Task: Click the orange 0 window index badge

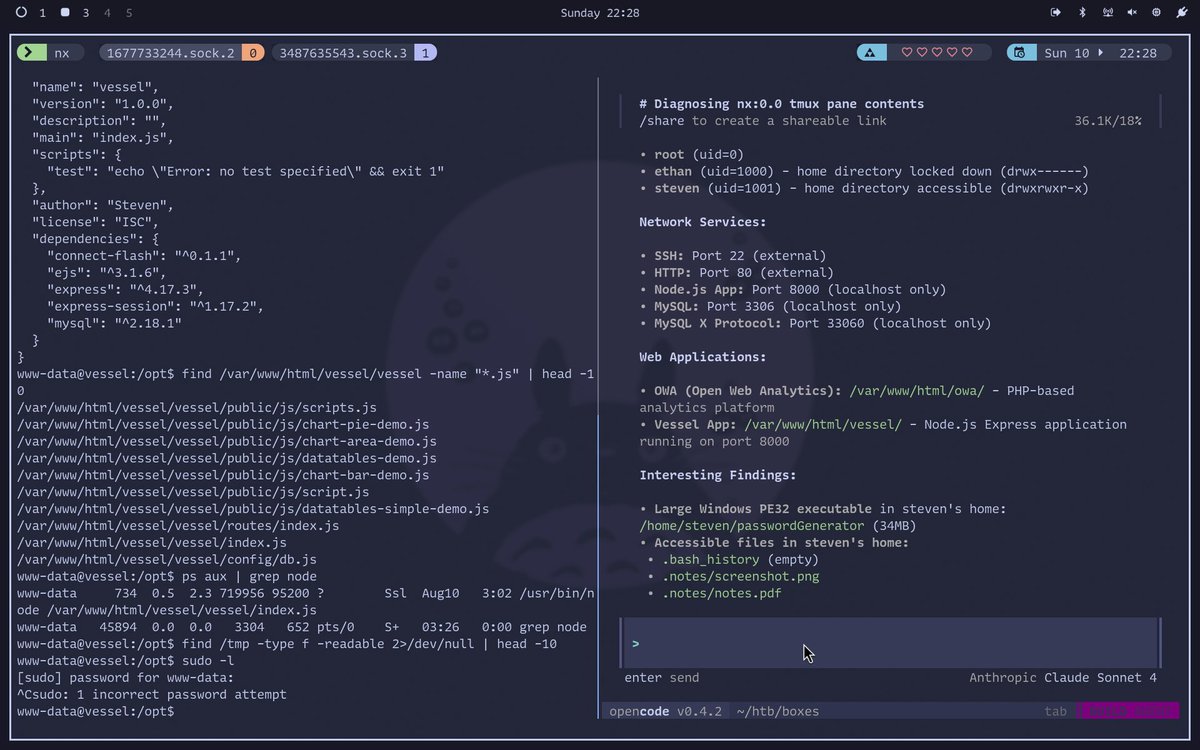Action: click(x=253, y=53)
